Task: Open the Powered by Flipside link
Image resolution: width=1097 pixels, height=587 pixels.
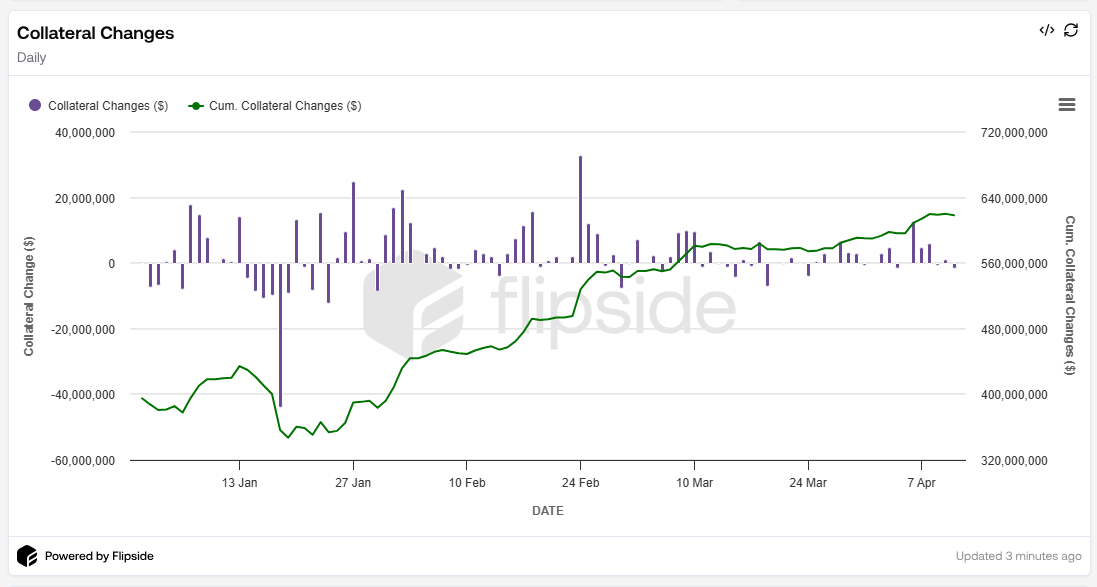Action: pos(99,556)
